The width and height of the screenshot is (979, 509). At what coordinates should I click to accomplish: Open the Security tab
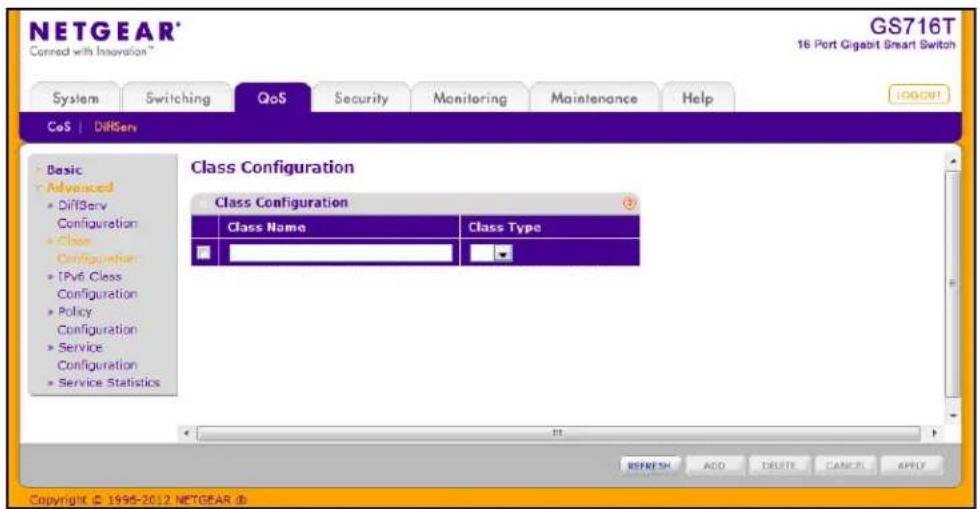[x=361, y=98]
